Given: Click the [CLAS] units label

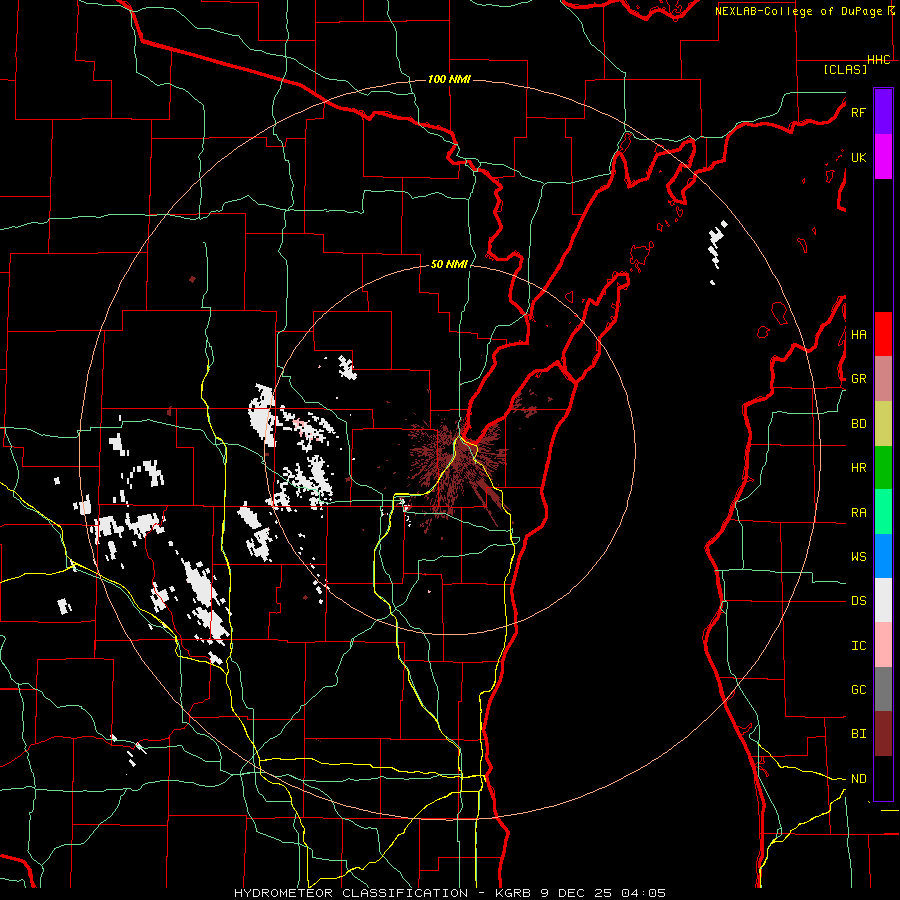Looking at the screenshot, I should coord(845,69).
